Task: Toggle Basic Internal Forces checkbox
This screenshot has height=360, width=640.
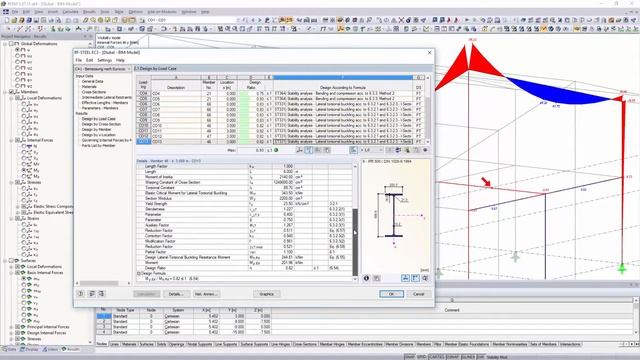Action: (x=18, y=272)
